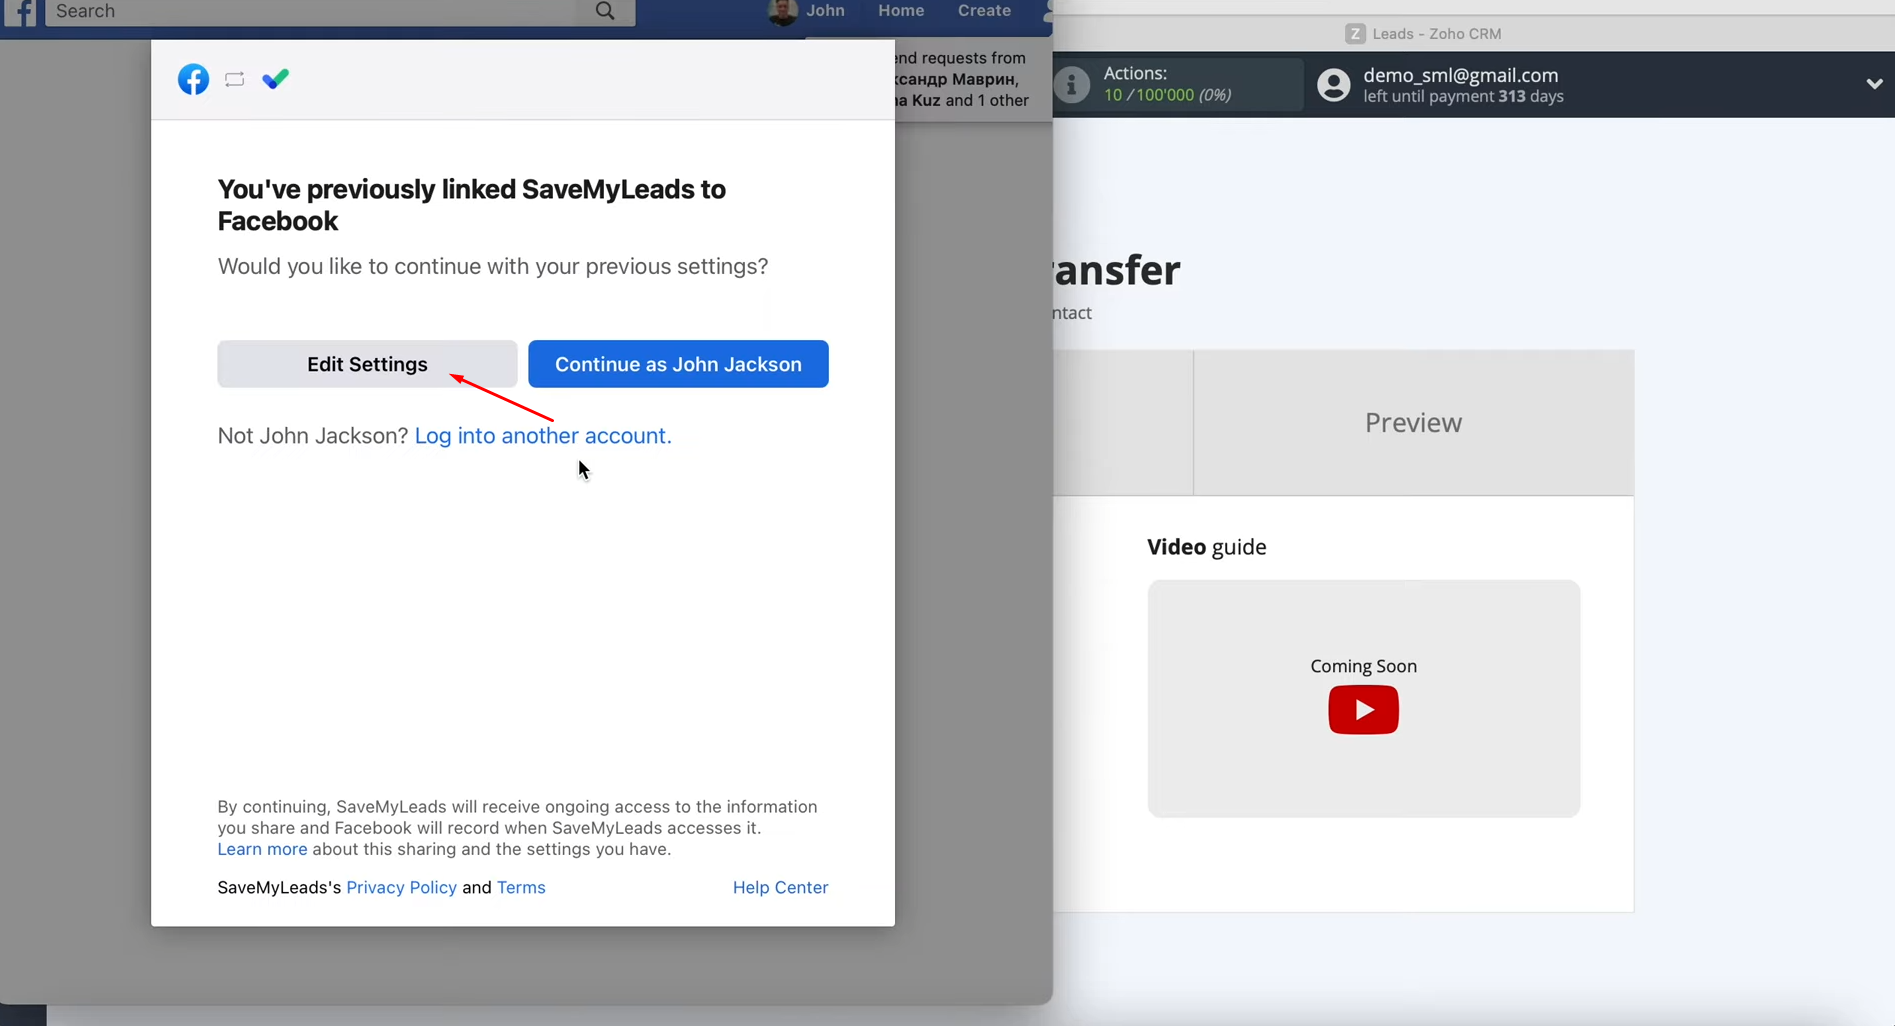
Task: Click the Edit Settings button
Action: [x=367, y=364]
